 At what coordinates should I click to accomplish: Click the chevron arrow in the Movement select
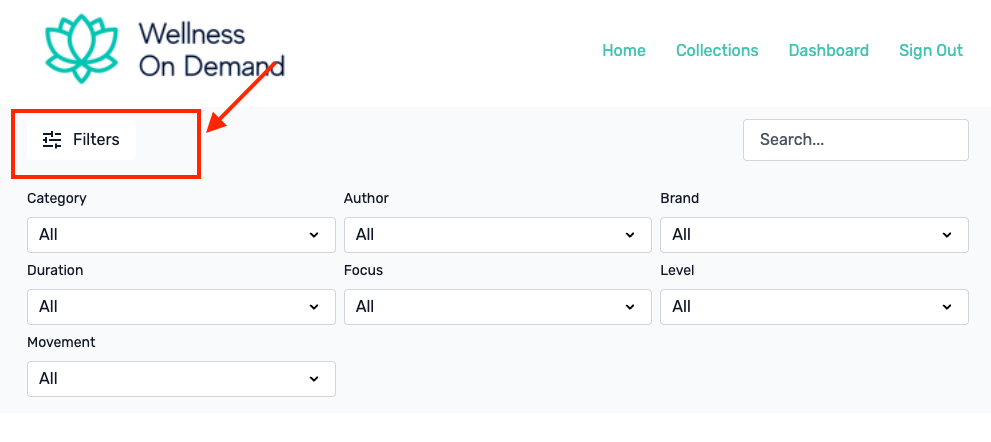pos(314,379)
